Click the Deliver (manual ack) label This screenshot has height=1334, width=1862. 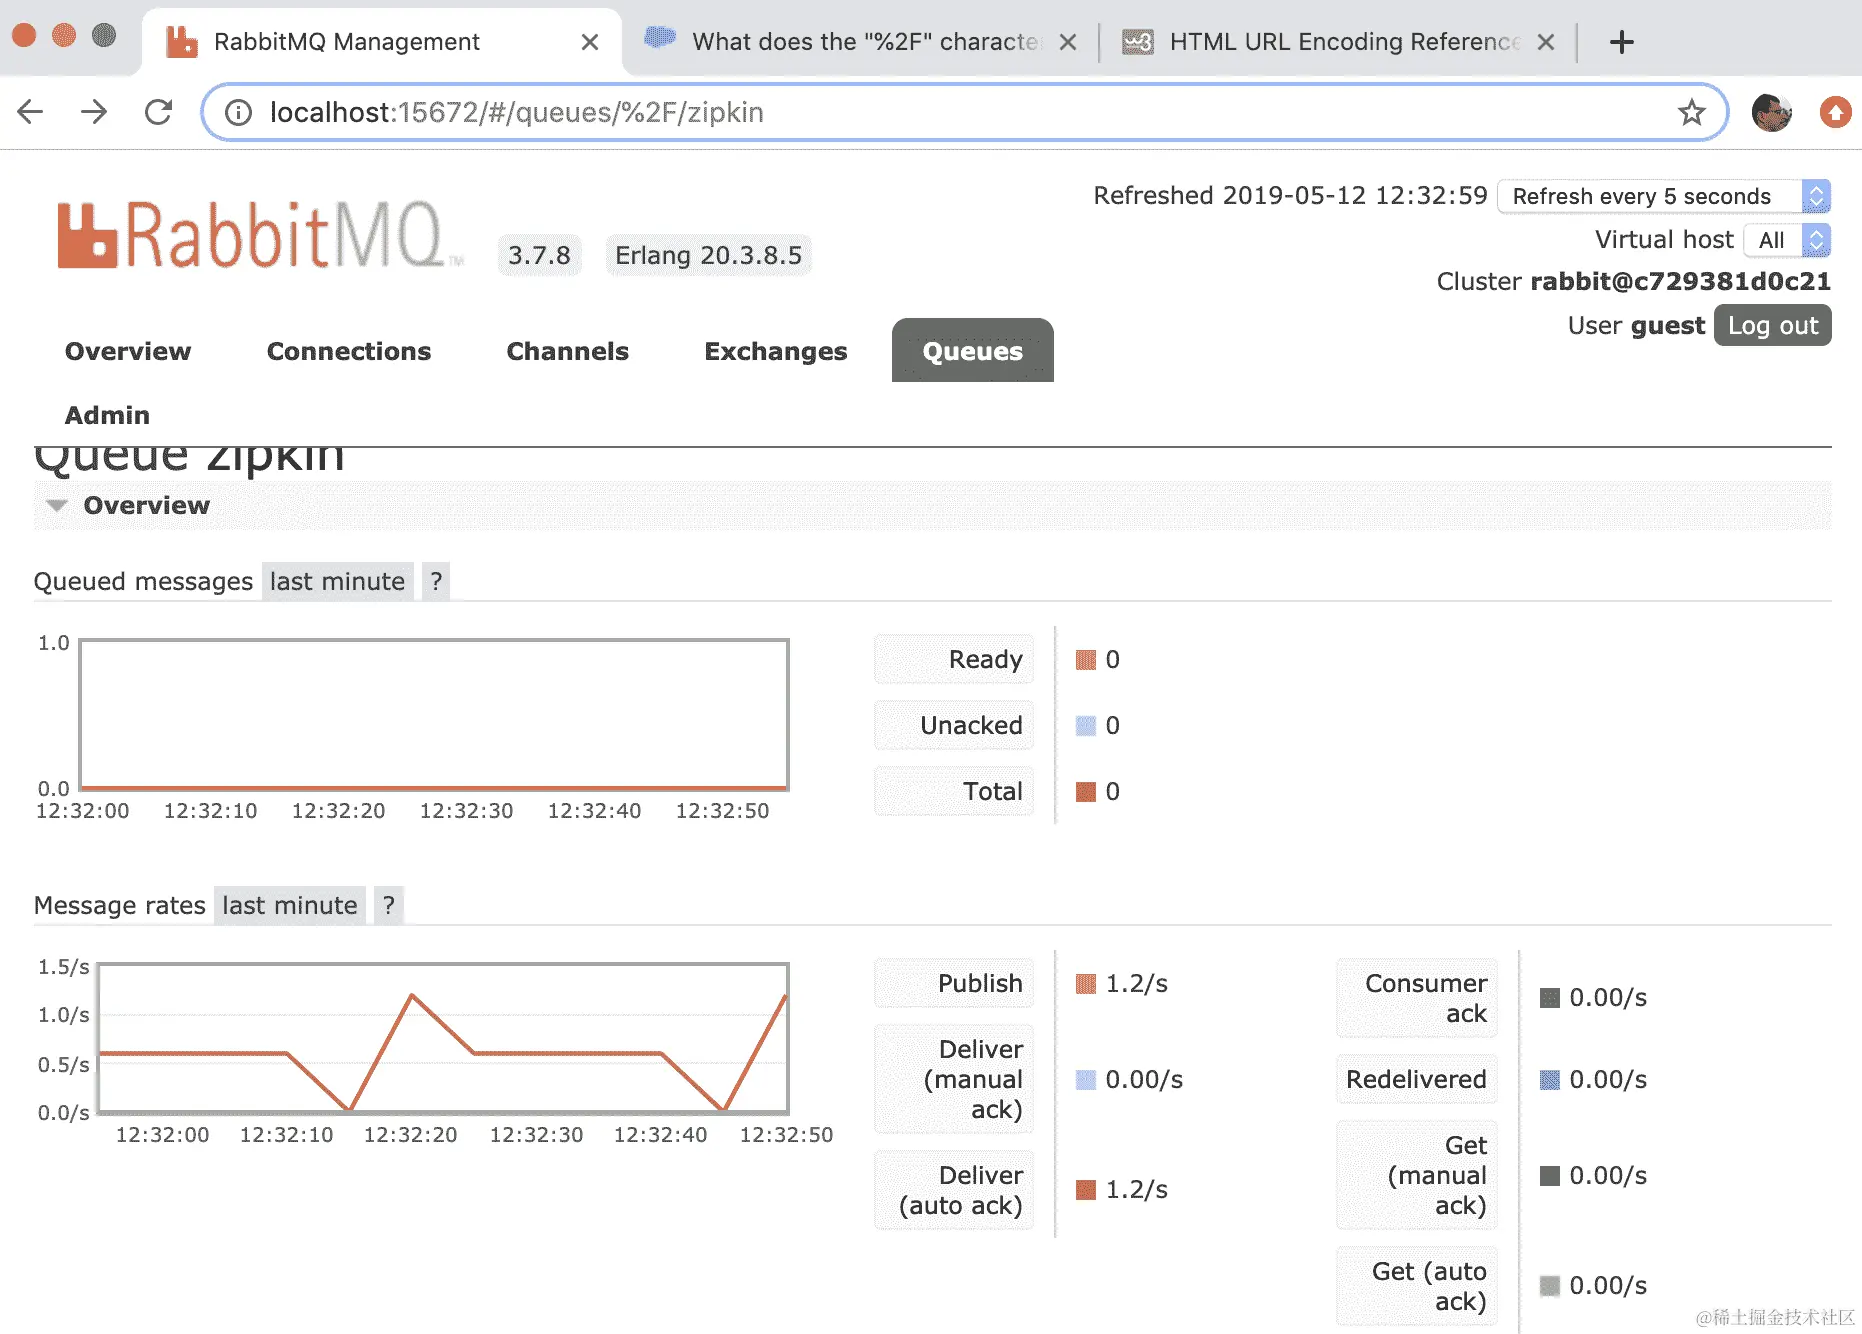point(954,1080)
